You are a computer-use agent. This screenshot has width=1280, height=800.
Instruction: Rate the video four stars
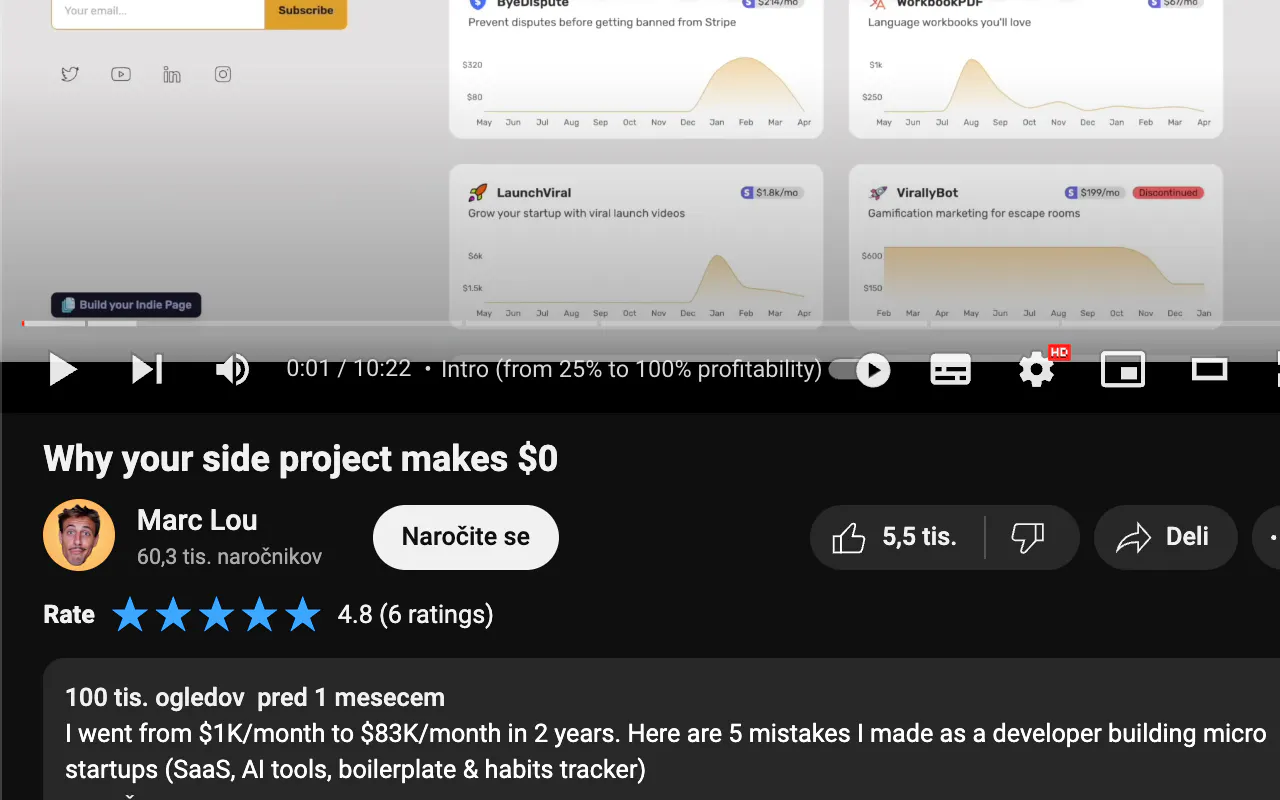pos(259,614)
